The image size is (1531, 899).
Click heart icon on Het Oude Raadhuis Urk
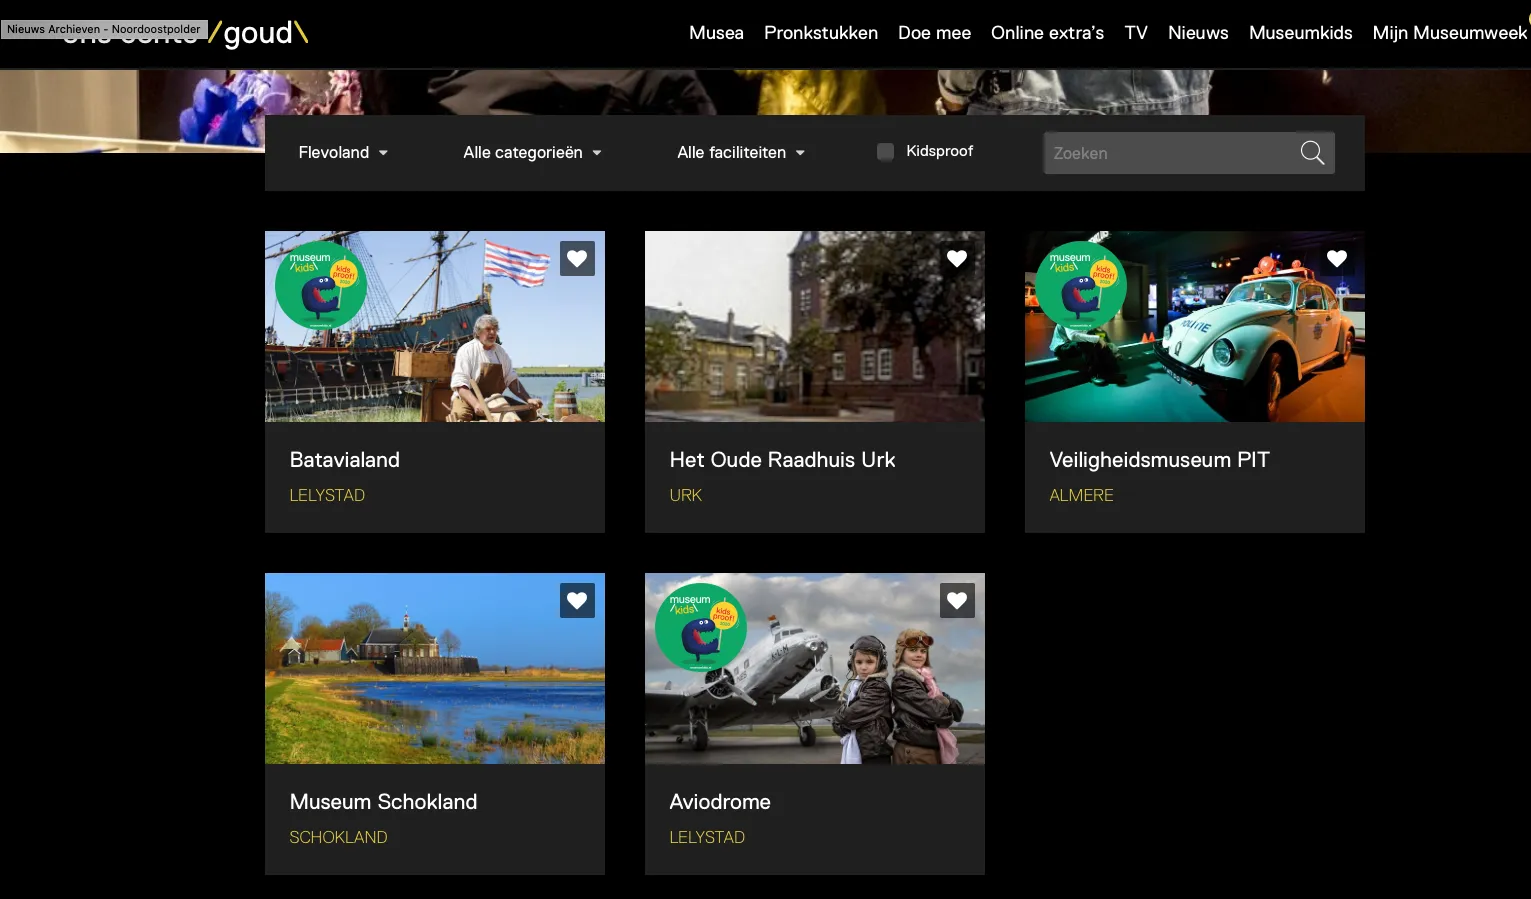coord(957,259)
